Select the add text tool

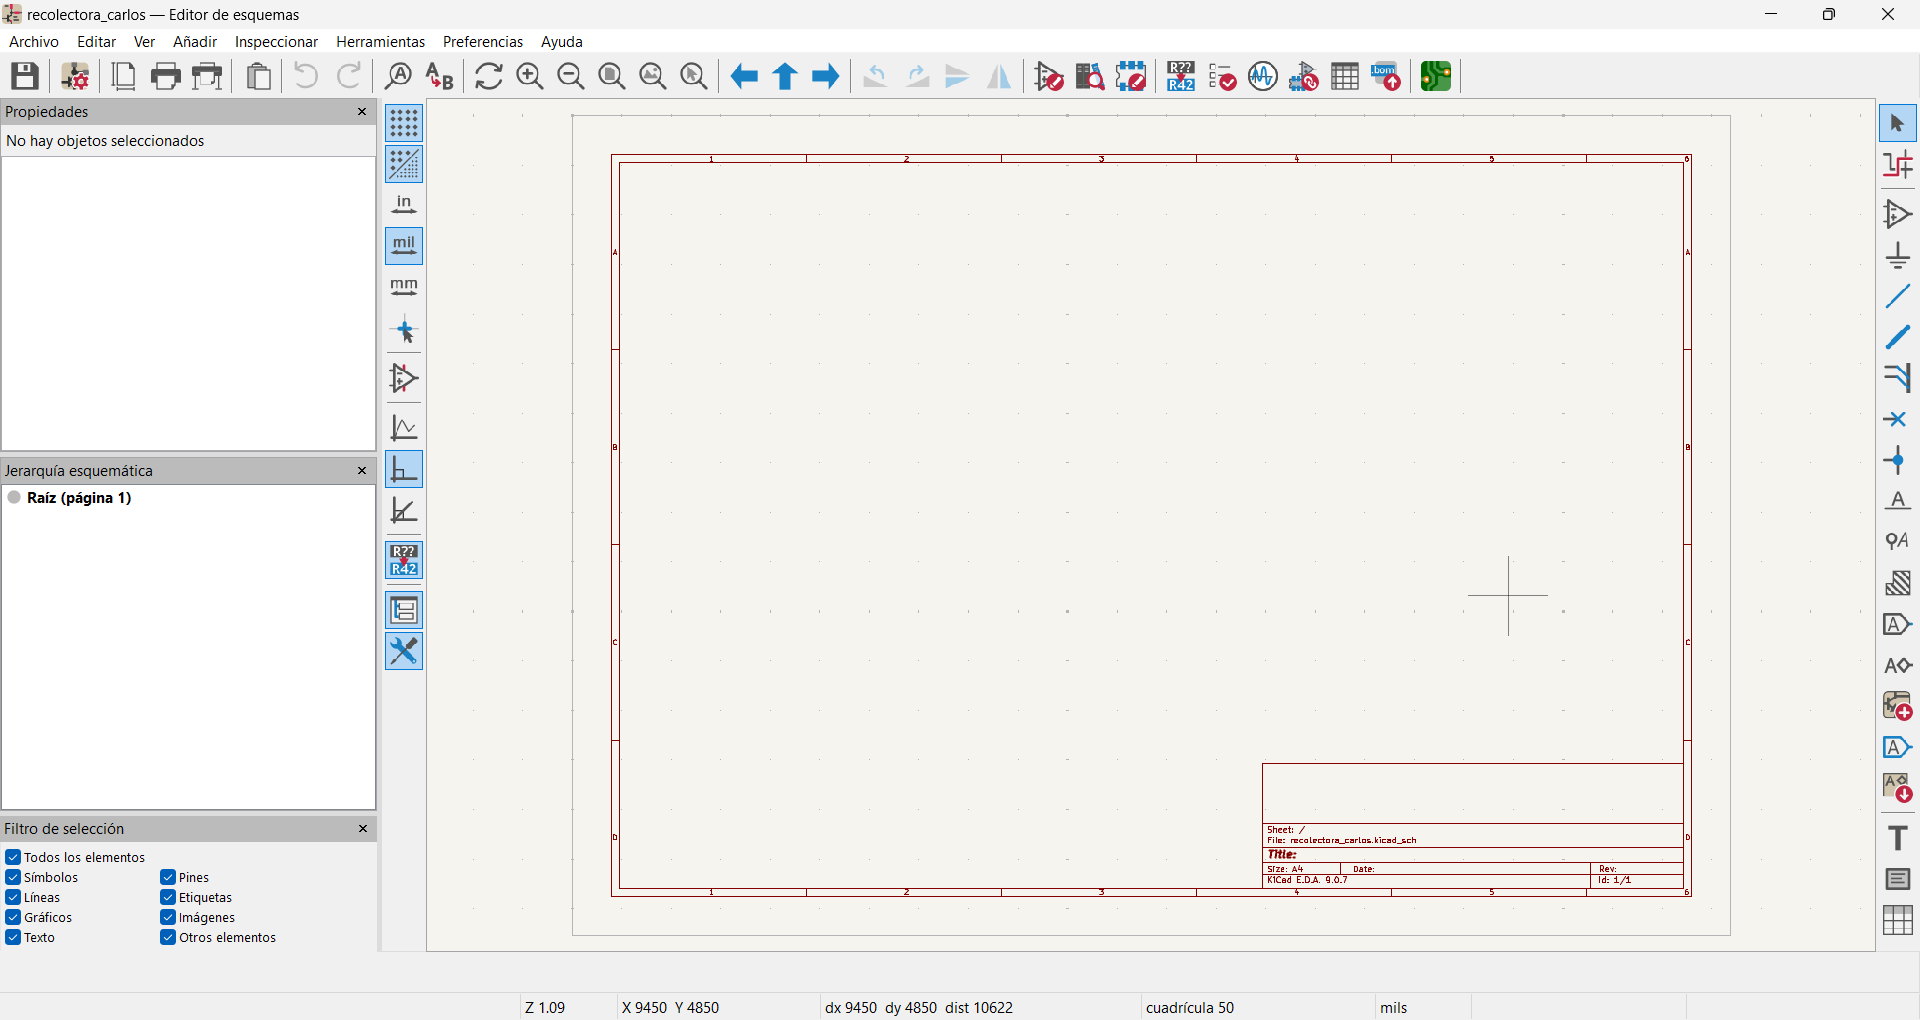[1898, 838]
